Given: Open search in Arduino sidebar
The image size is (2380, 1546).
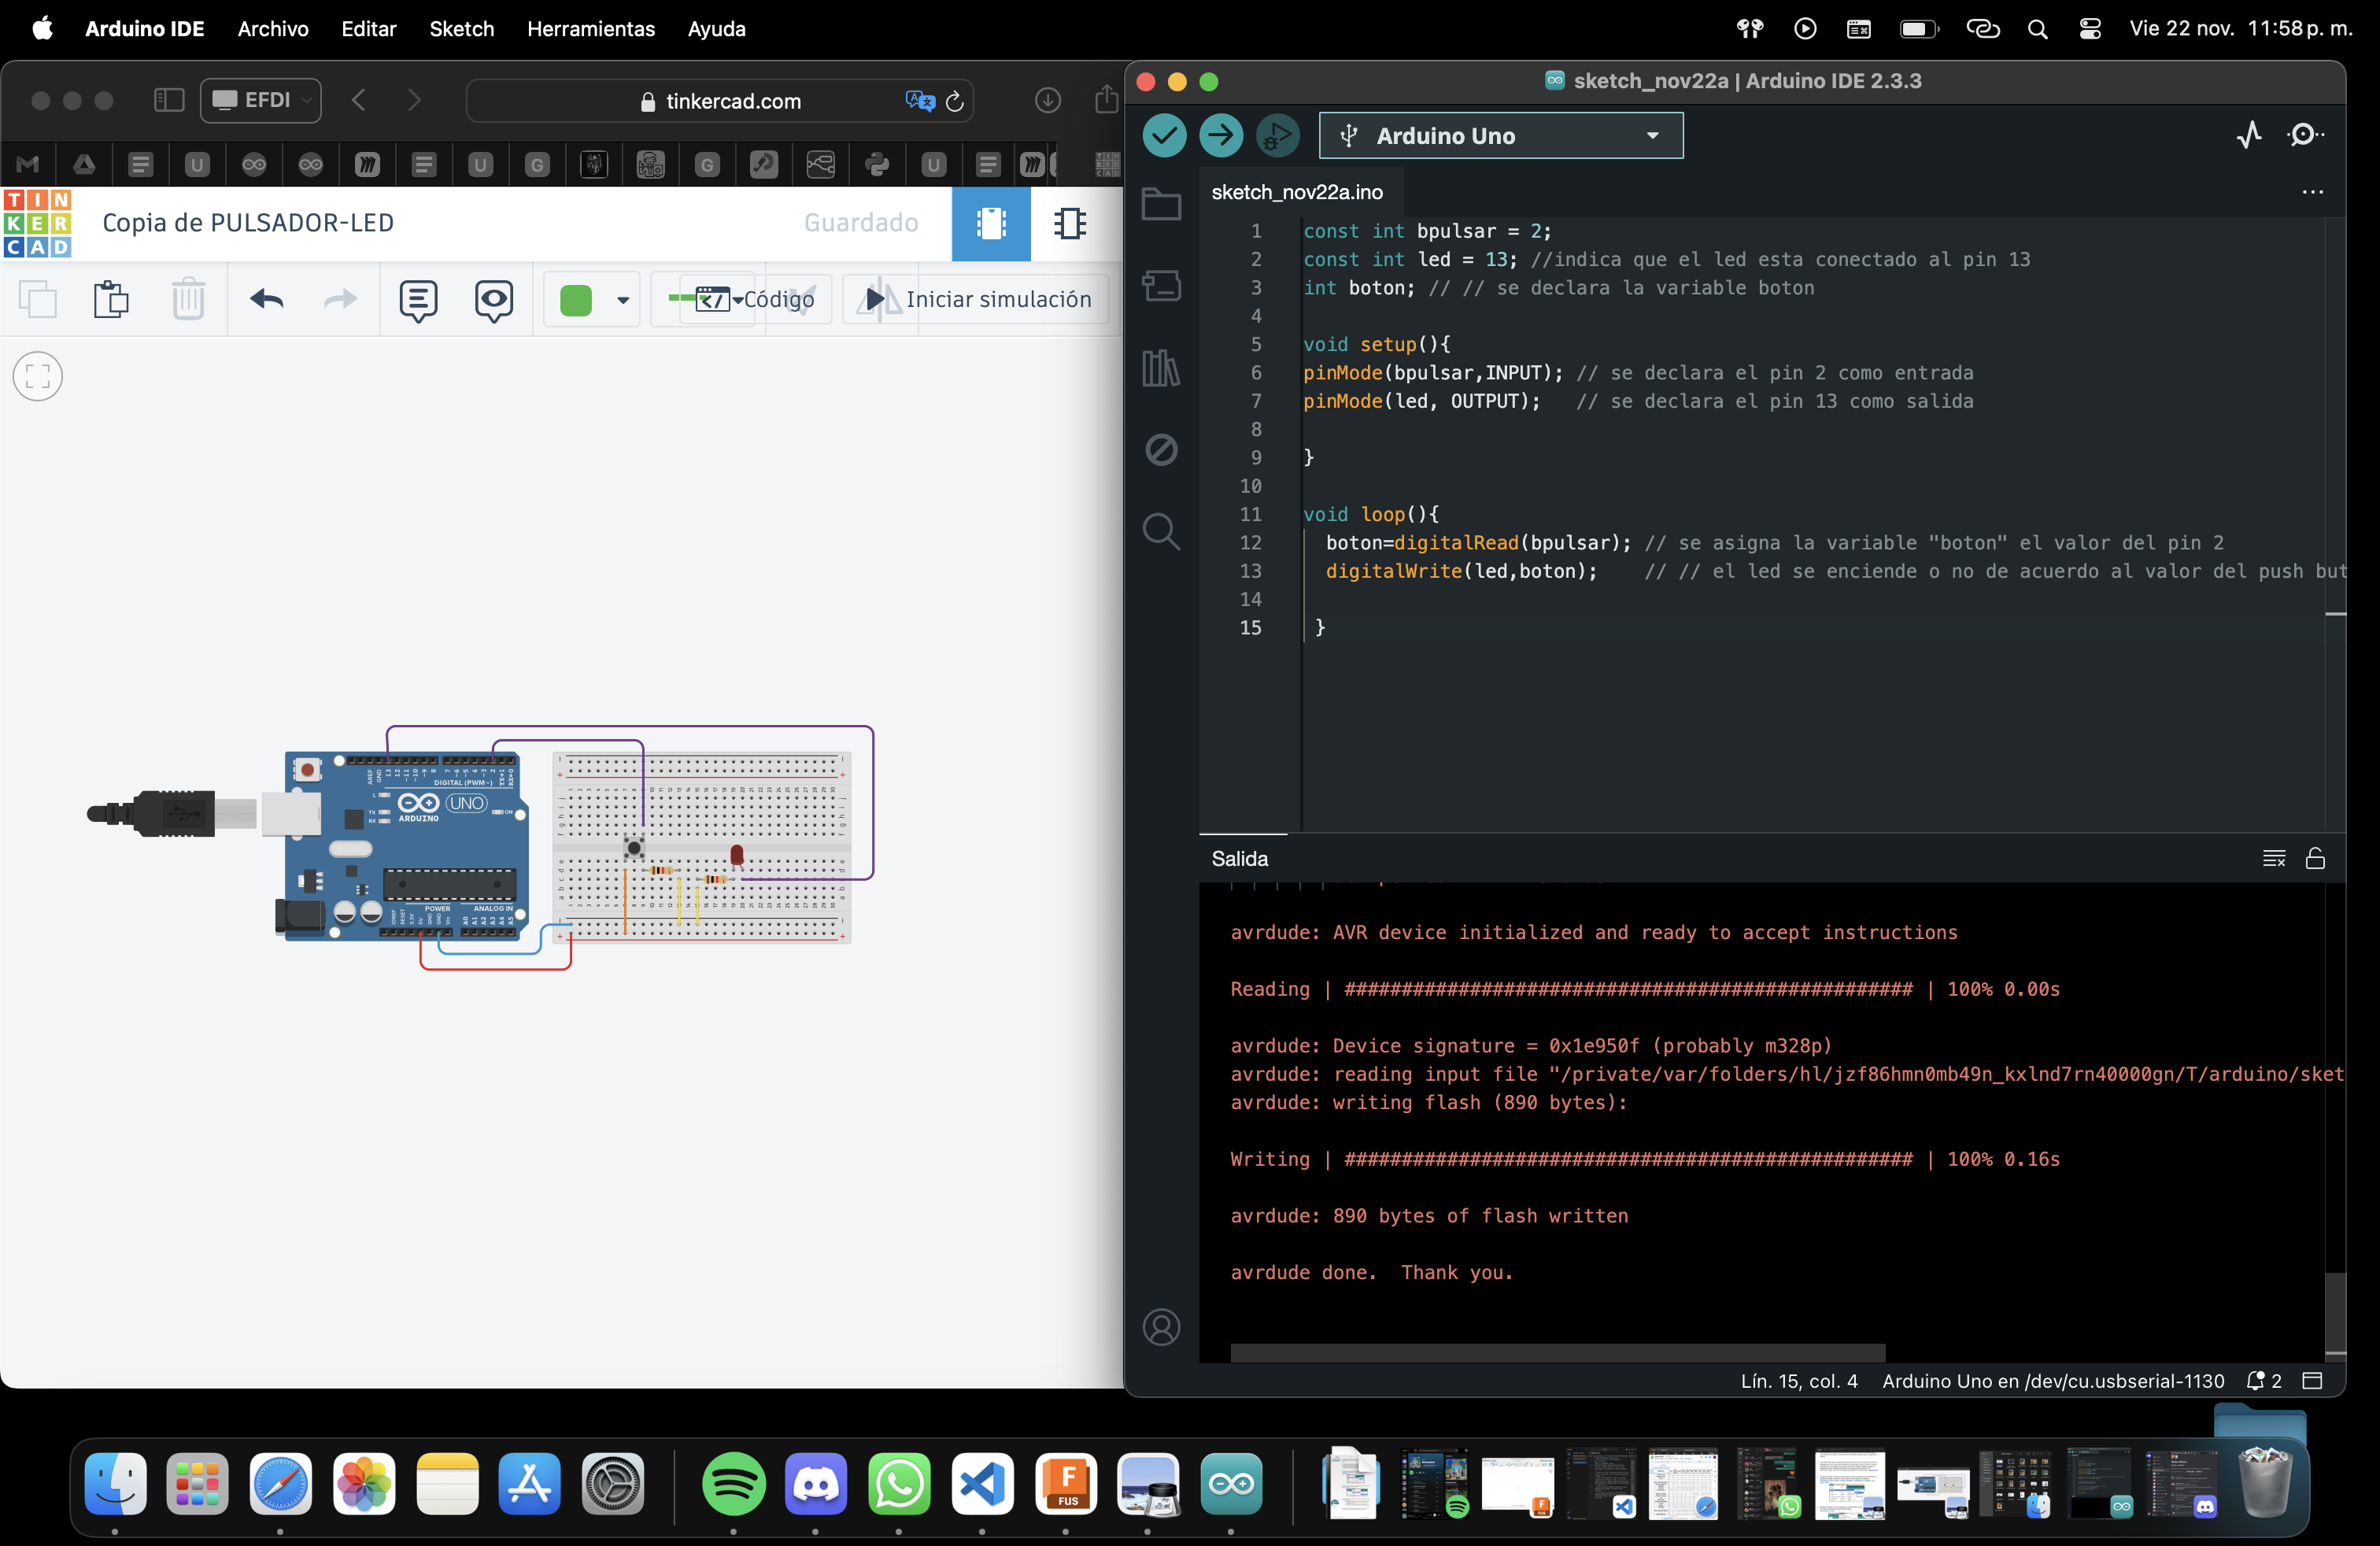Looking at the screenshot, I should (x=1161, y=531).
